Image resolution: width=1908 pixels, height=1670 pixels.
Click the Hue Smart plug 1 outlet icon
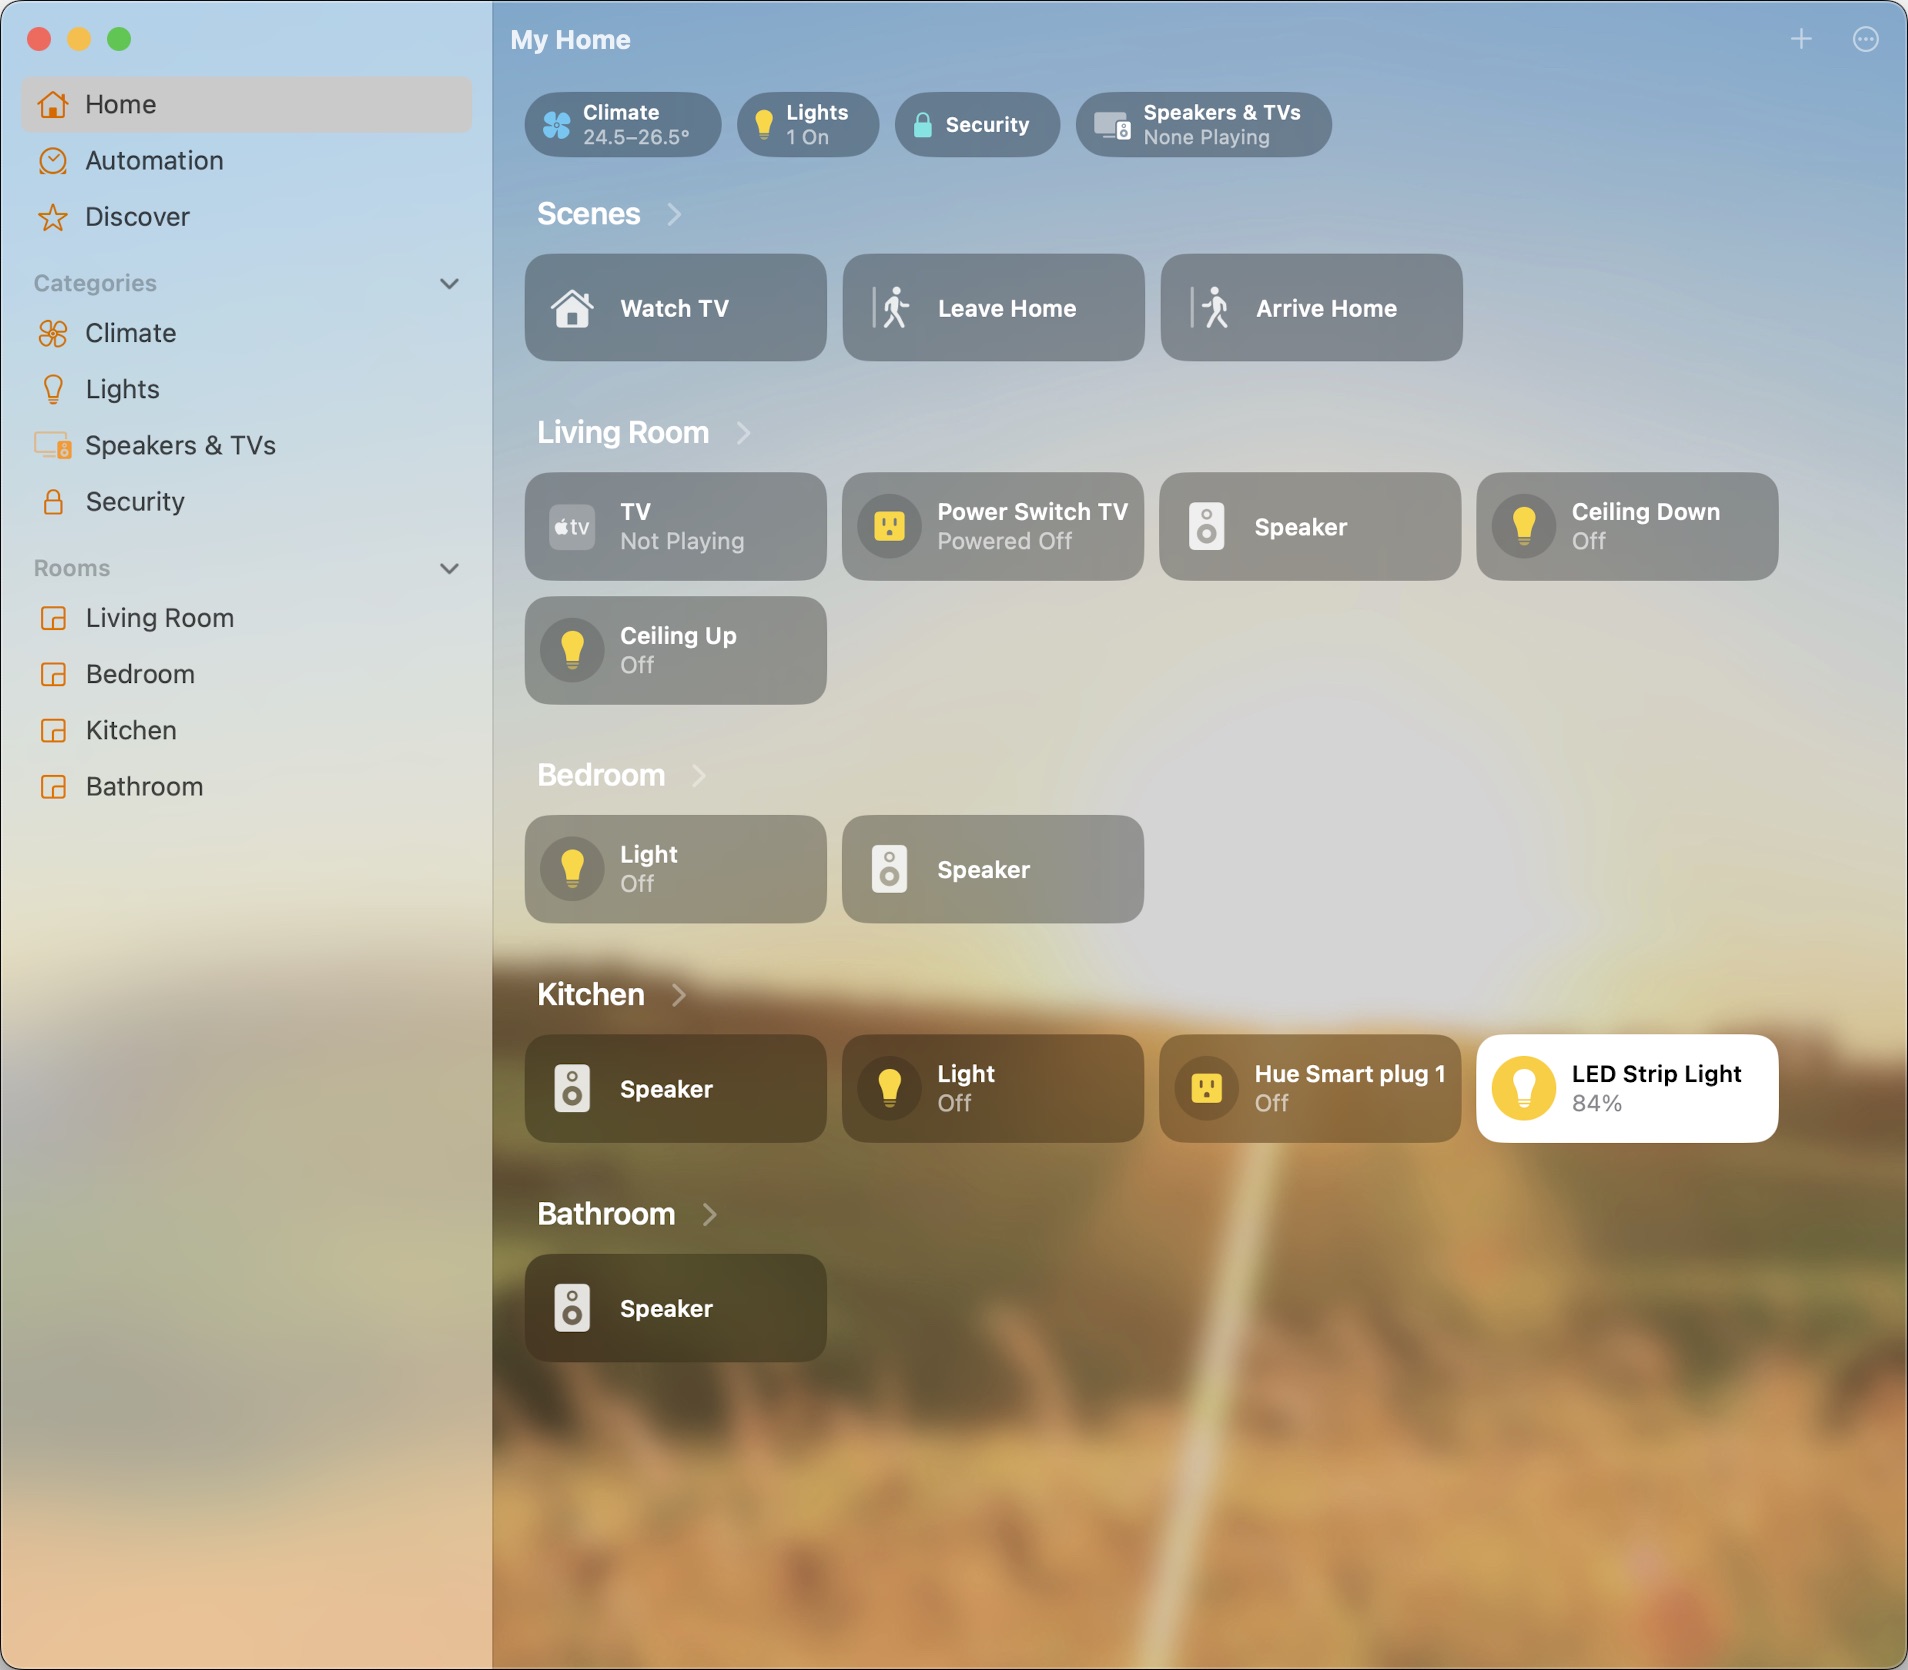(x=1206, y=1088)
